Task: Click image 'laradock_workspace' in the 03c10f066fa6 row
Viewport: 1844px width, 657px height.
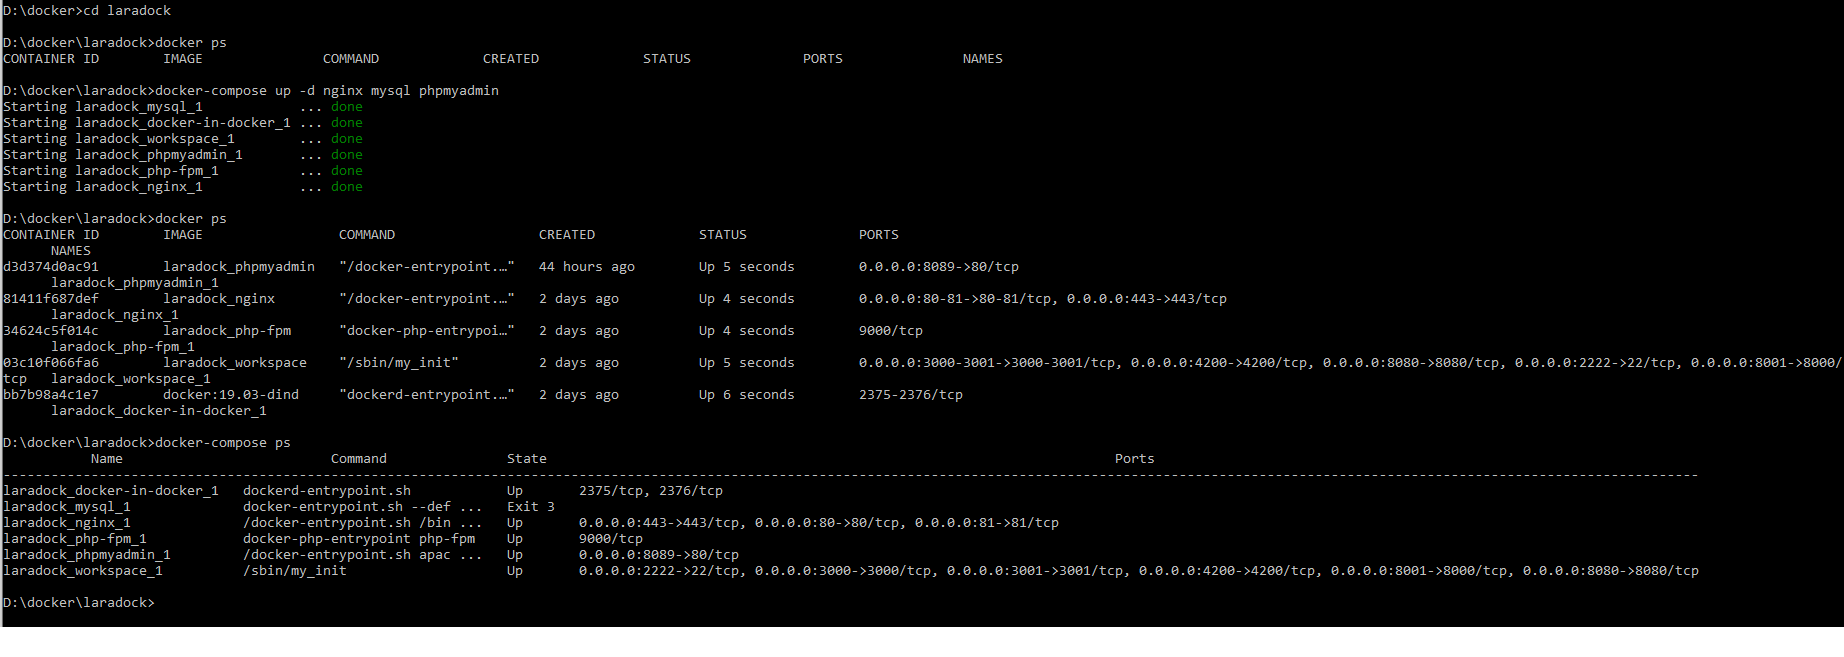Action: [x=235, y=363]
